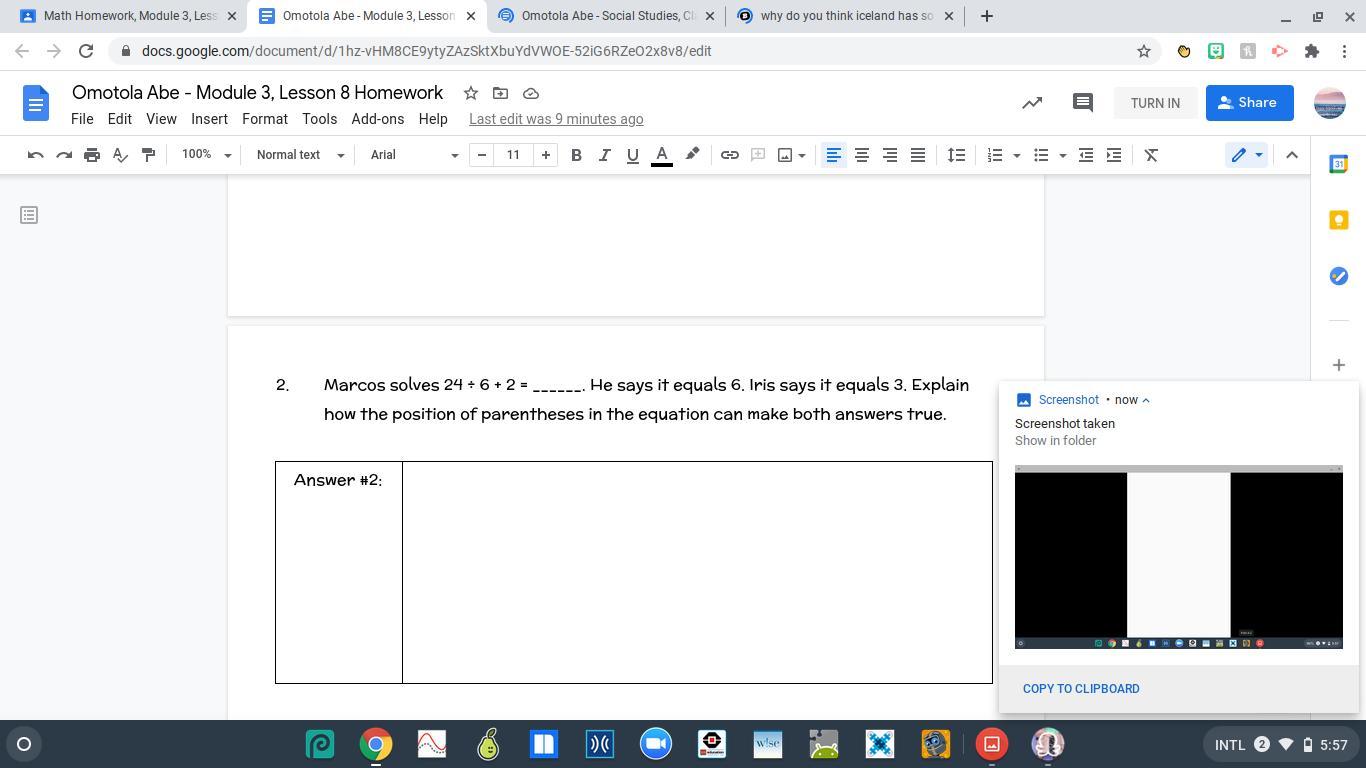
Task: Open the Insert menu
Action: click(x=209, y=119)
